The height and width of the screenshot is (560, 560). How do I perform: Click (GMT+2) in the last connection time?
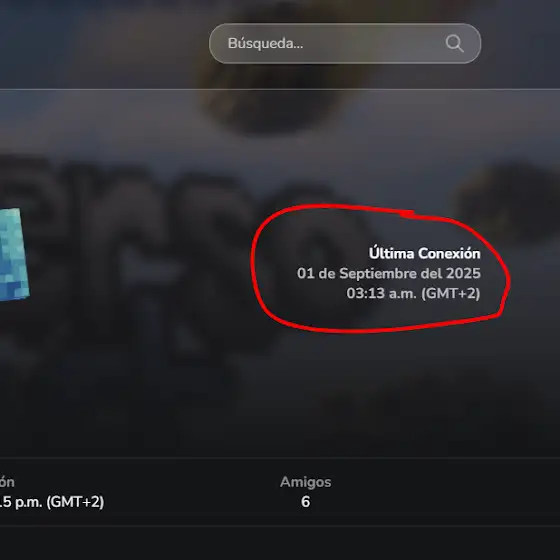pos(451,293)
